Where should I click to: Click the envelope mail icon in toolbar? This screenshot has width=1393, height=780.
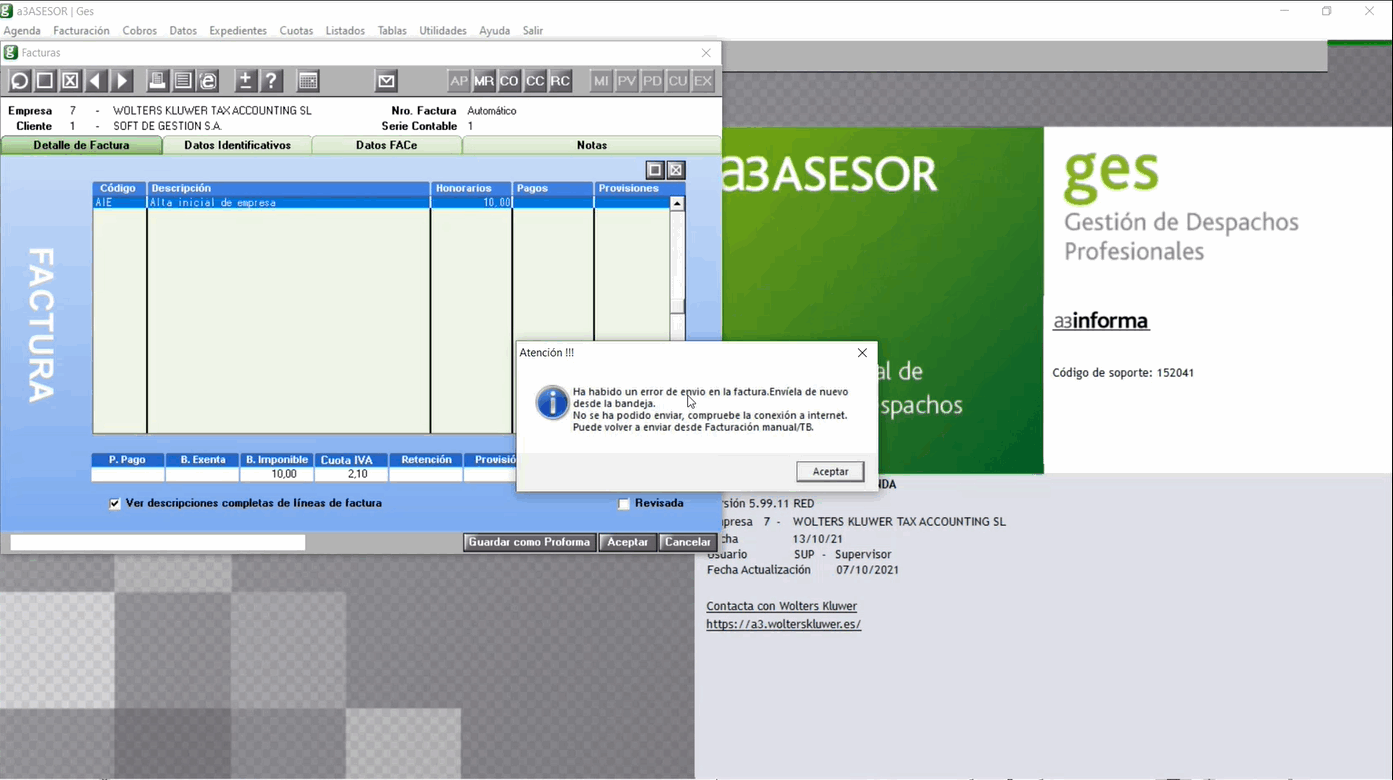tap(386, 81)
